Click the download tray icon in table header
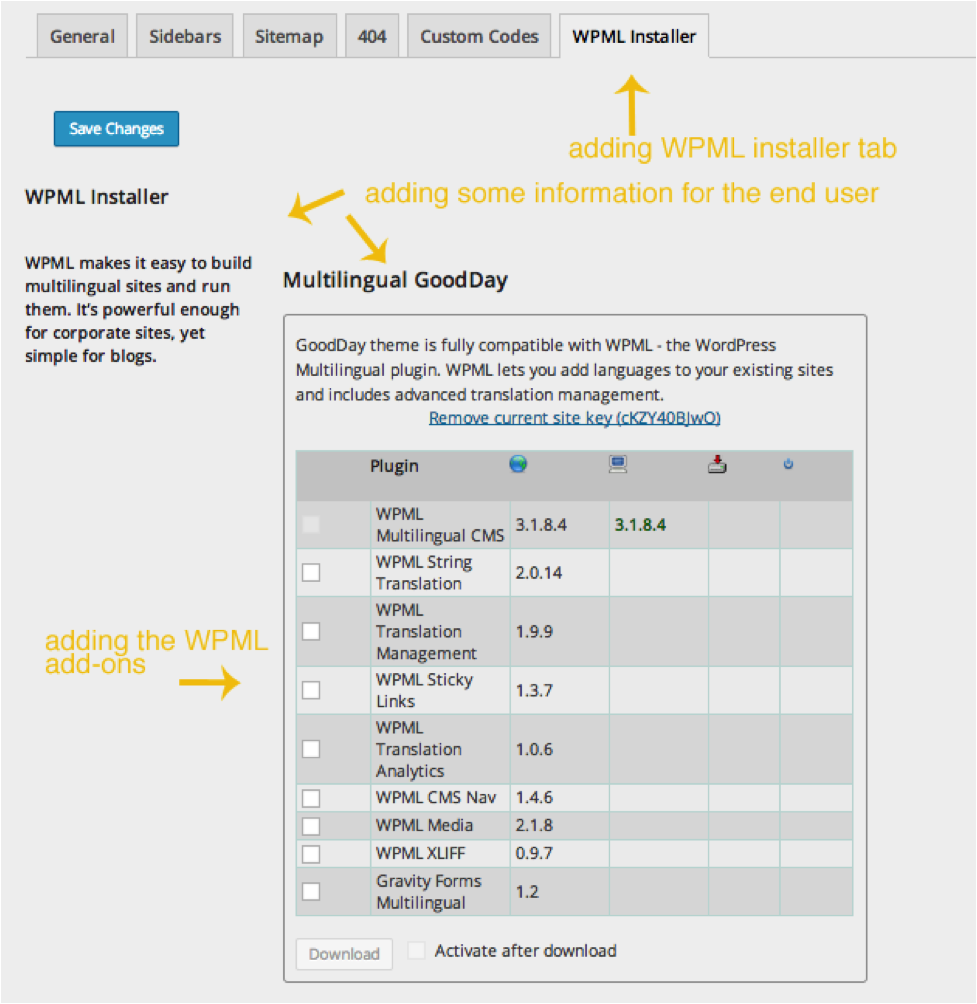The width and height of the screenshot is (977, 1004). click(x=717, y=464)
